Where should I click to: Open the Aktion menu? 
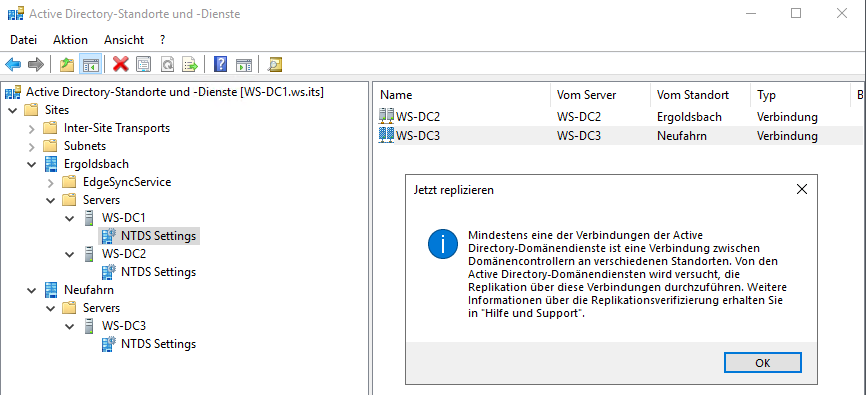click(70, 40)
